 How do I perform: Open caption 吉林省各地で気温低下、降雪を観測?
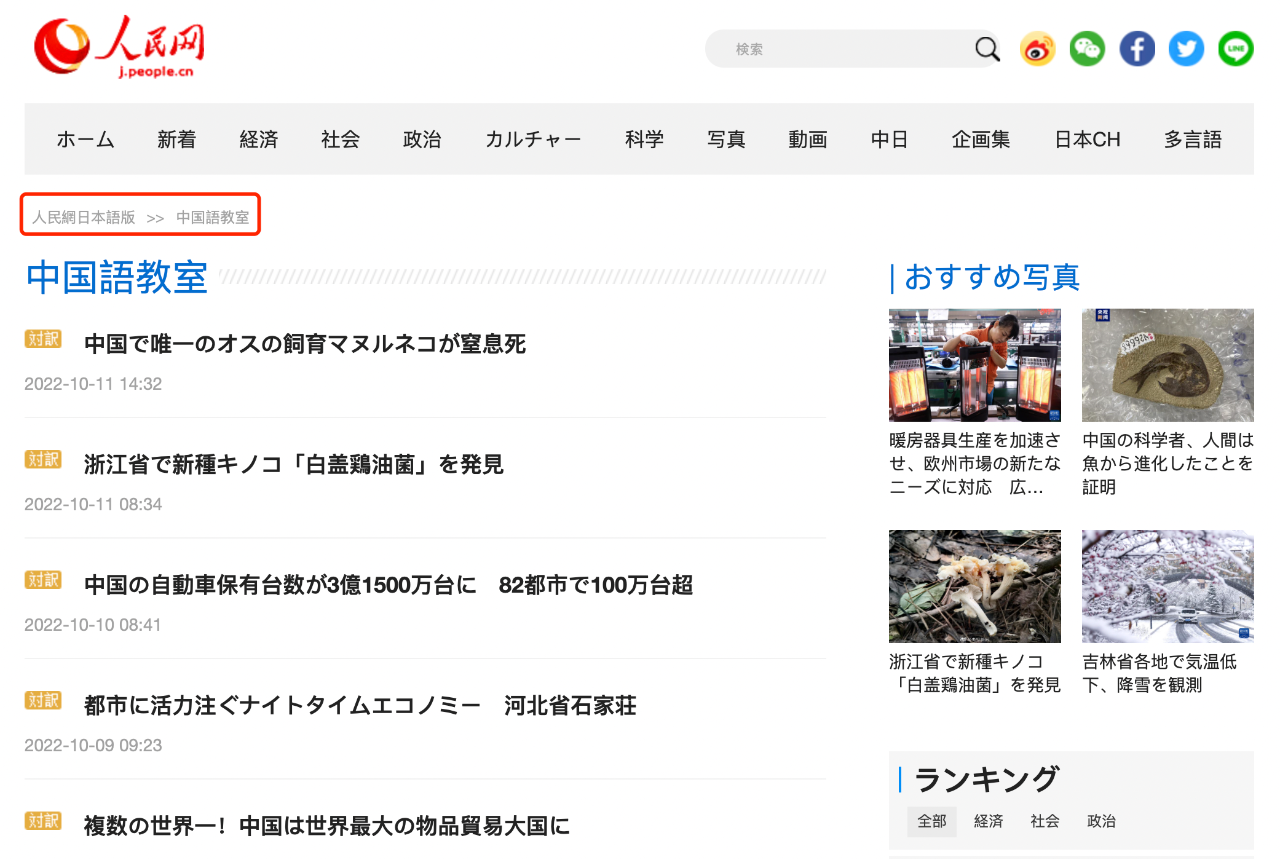tap(1160, 673)
